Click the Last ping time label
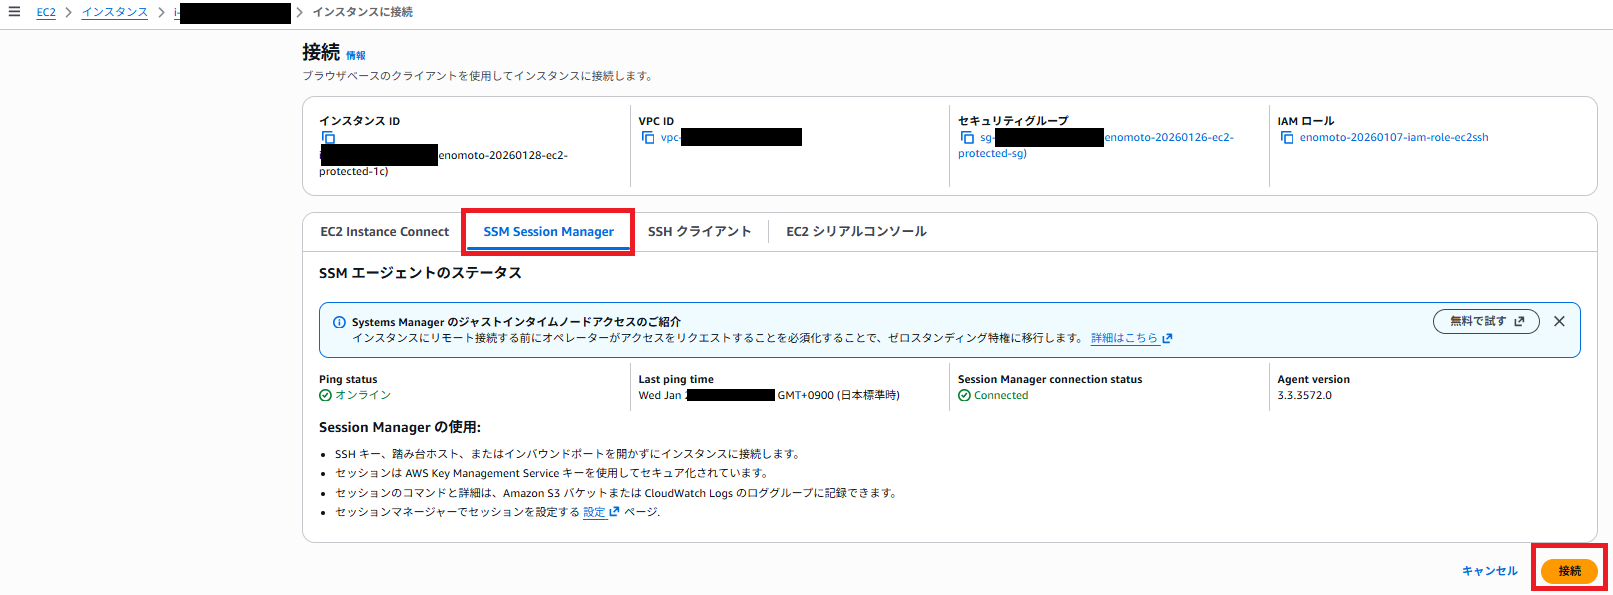This screenshot has width=1613, height=595. click(676, 380)
